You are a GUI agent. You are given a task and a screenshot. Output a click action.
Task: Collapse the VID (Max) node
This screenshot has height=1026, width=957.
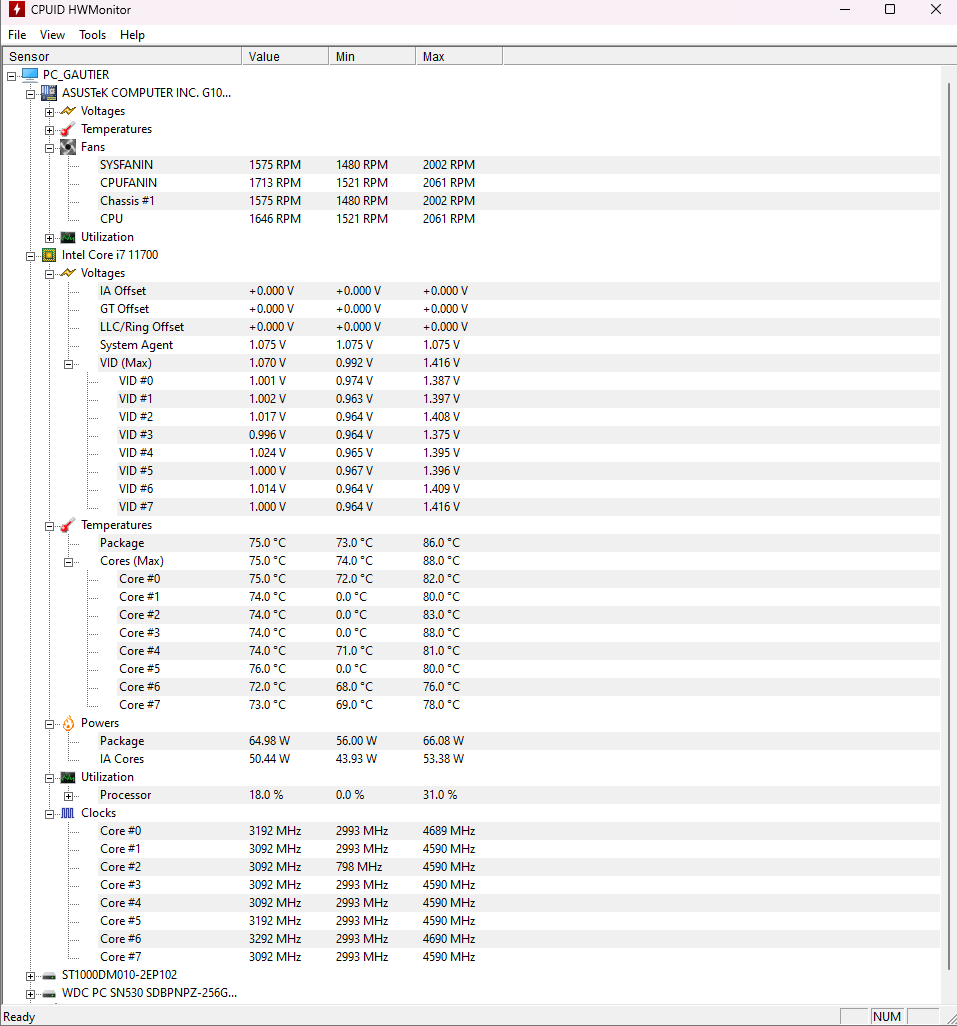[68, 364]
